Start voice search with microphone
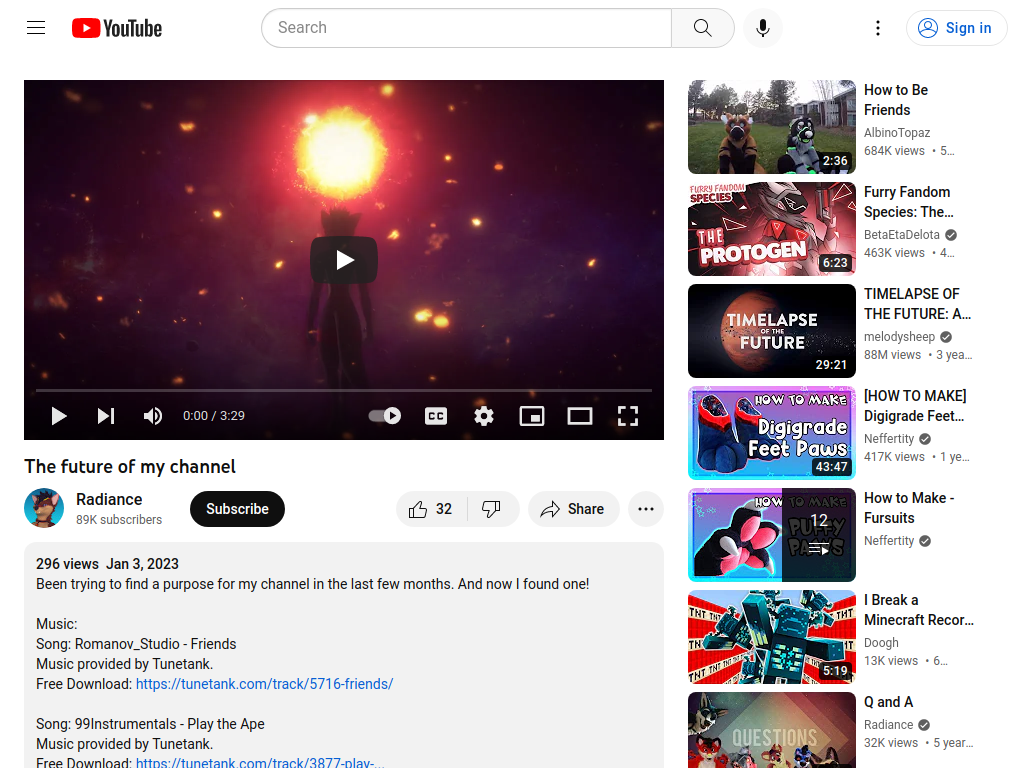The height and width of the screenshot is (768, 1024). click(763, 28)
